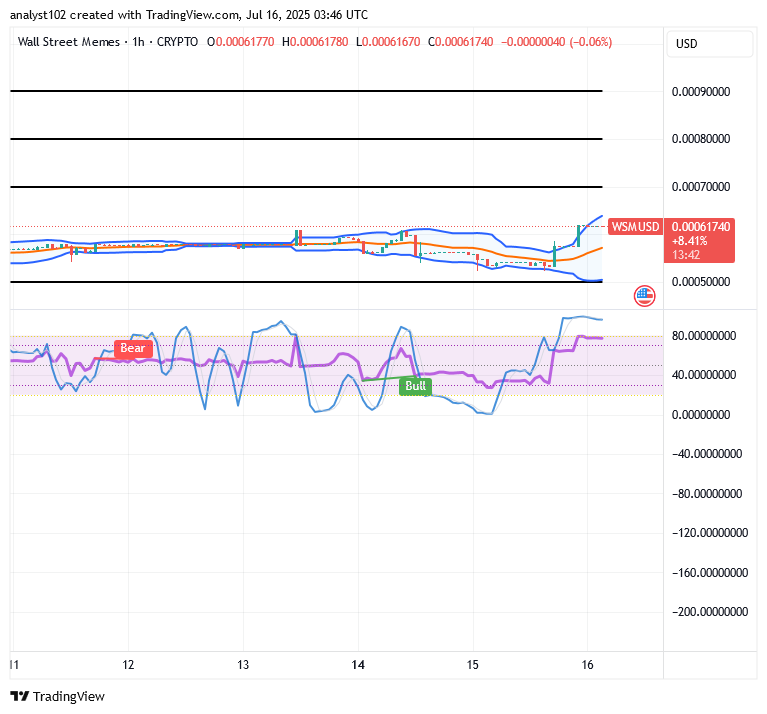Click the WSMUSD price label tag
The height and width of the screenshot is (714, 767).
point(635,226)
